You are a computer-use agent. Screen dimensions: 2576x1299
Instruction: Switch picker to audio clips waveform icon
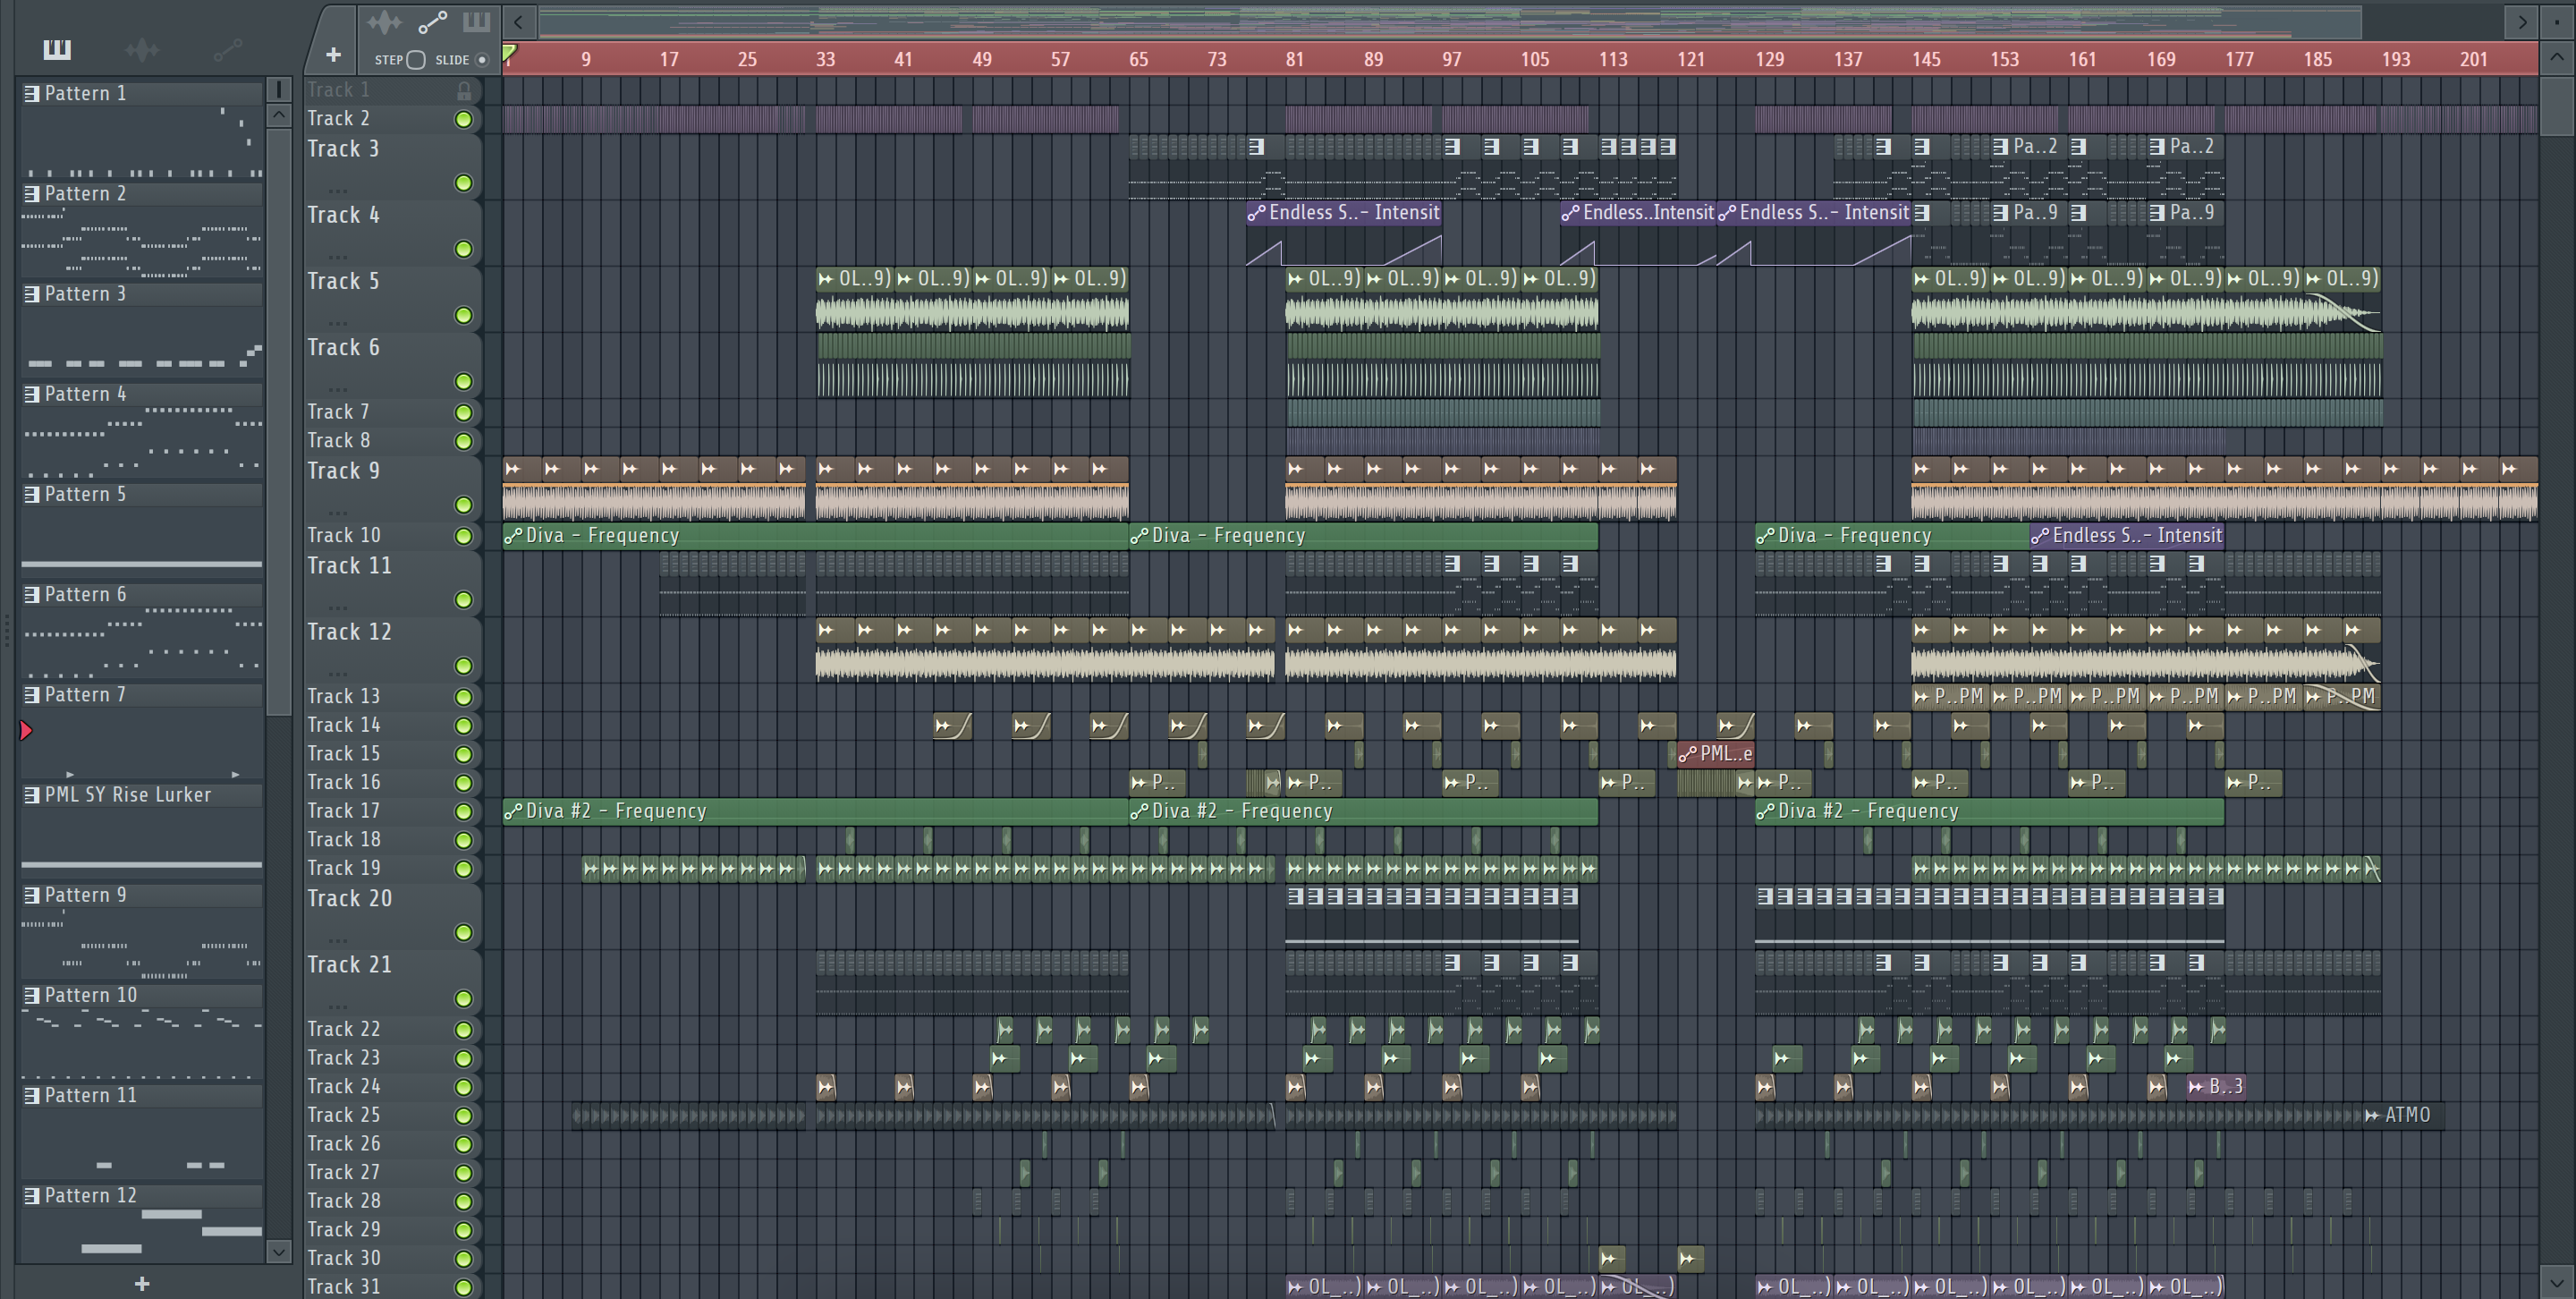coord(142,50)
